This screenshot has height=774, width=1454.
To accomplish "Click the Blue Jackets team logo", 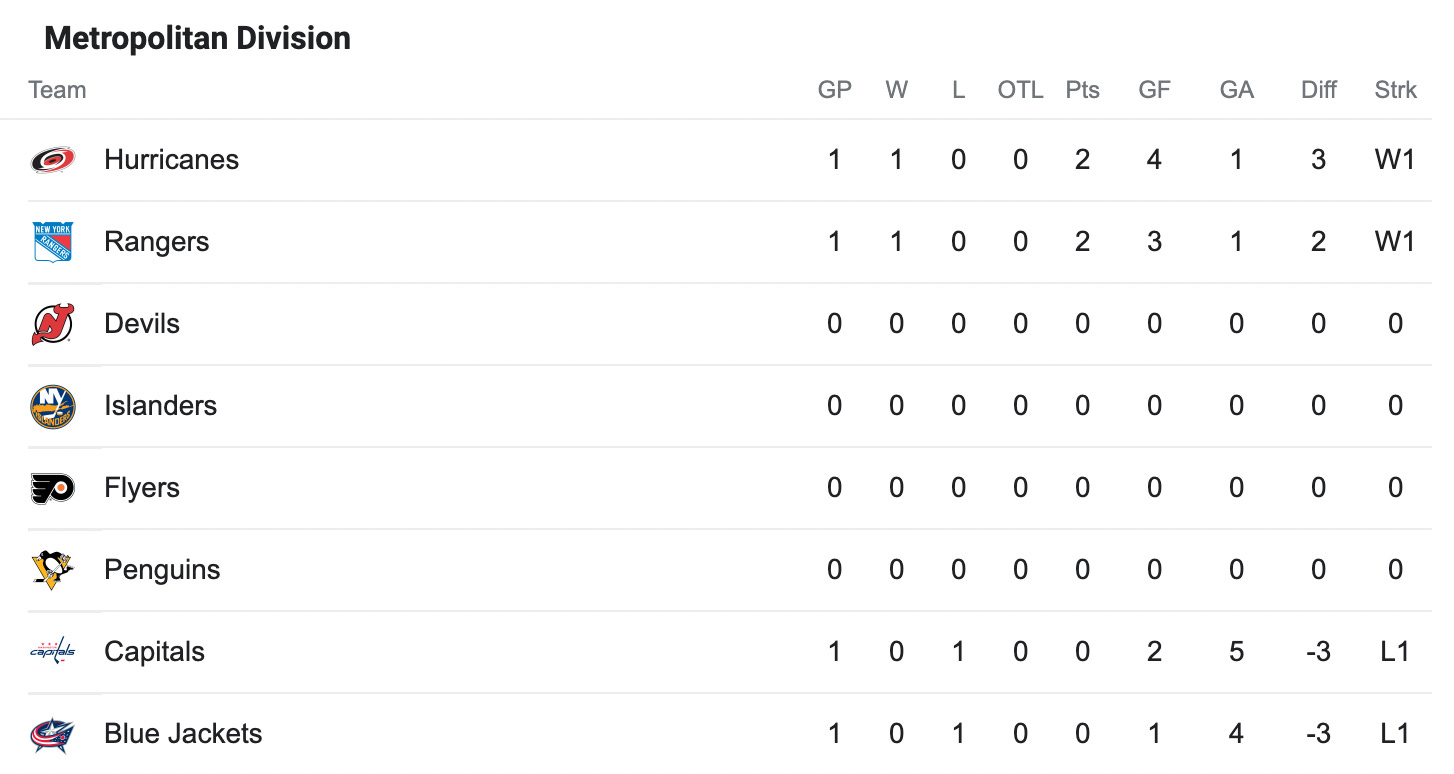I will 52,734.
